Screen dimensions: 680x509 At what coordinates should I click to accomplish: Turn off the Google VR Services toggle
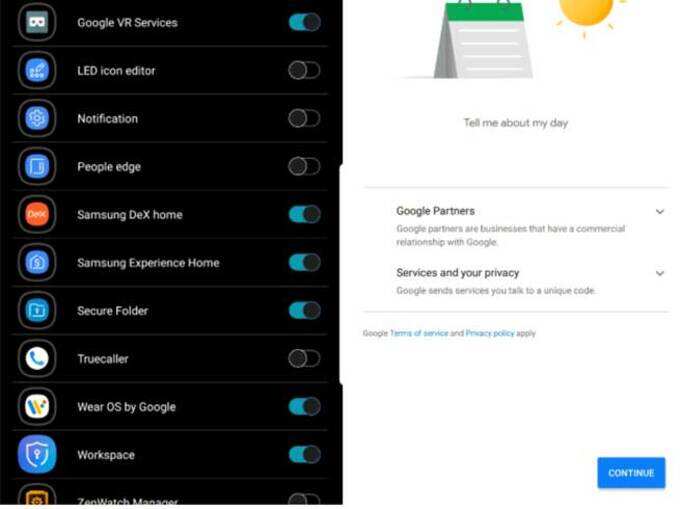304,22
